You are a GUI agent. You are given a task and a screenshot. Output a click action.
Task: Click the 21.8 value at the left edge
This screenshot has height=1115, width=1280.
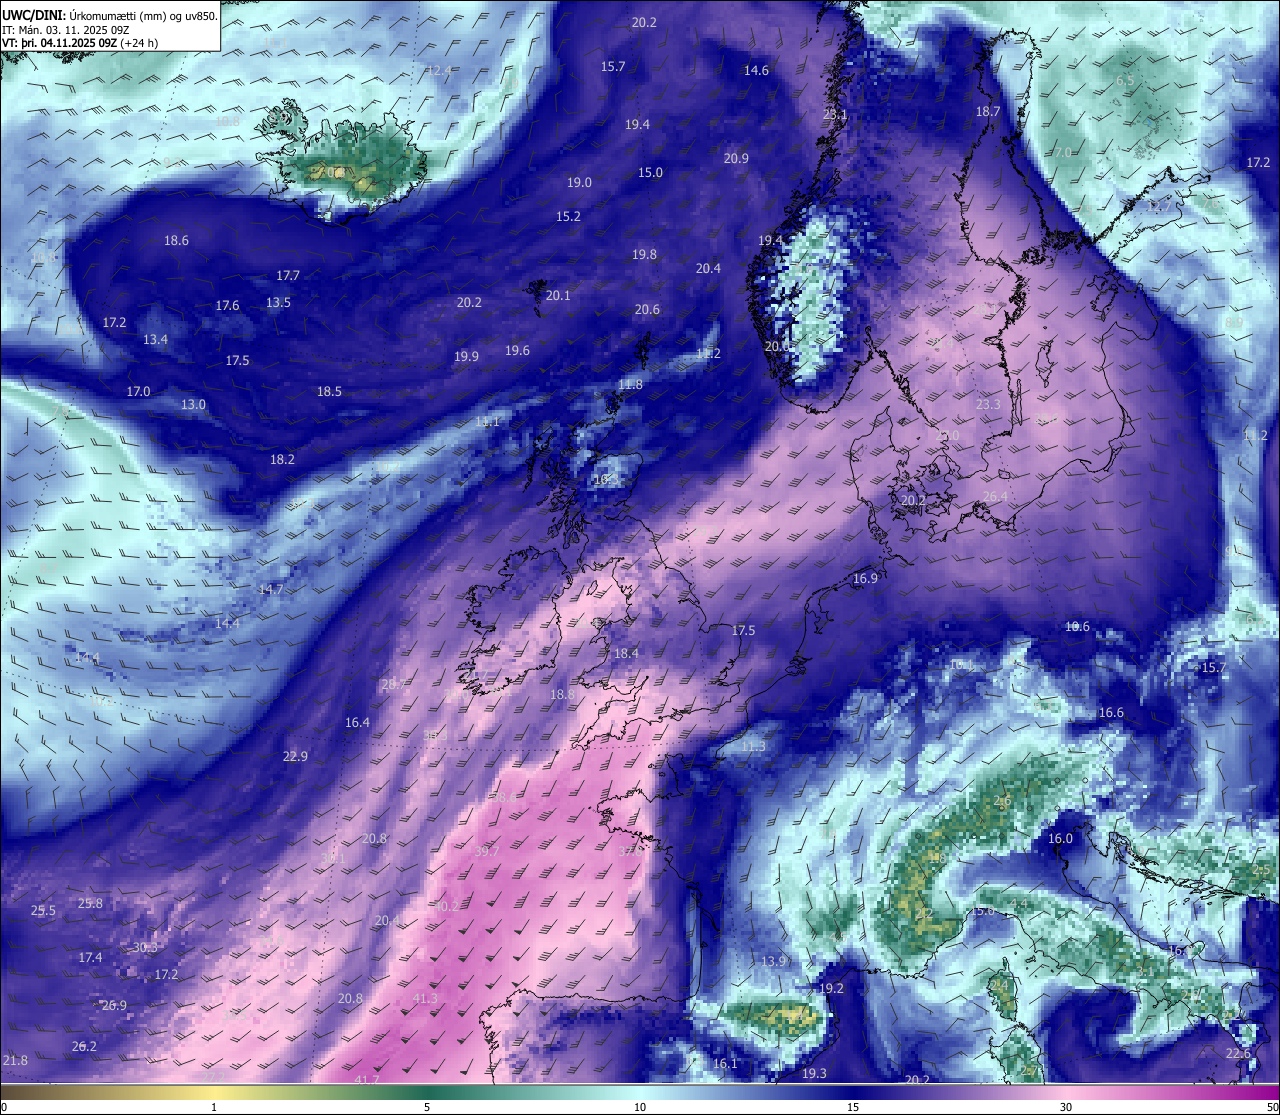[x=15, y=1060]
